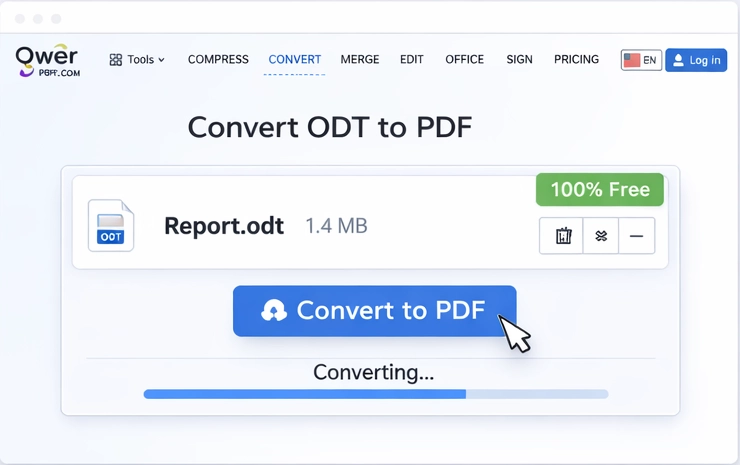The image size is (740, 465).
Task: Click the 1.4 MB file size text
Action: tap(336, 226)
